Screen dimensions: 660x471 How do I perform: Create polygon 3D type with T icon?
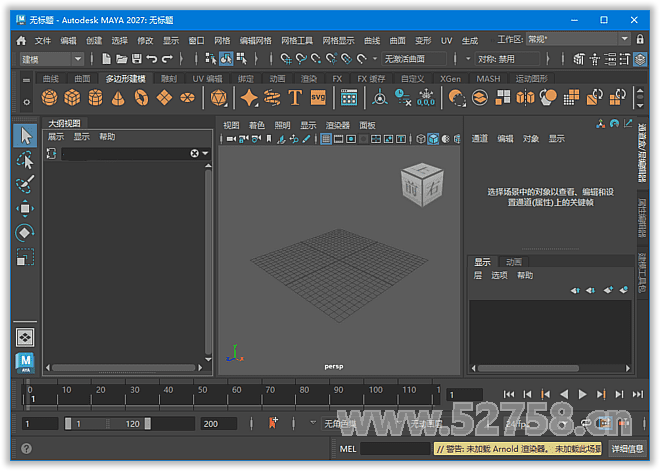(x=295, y=98)
